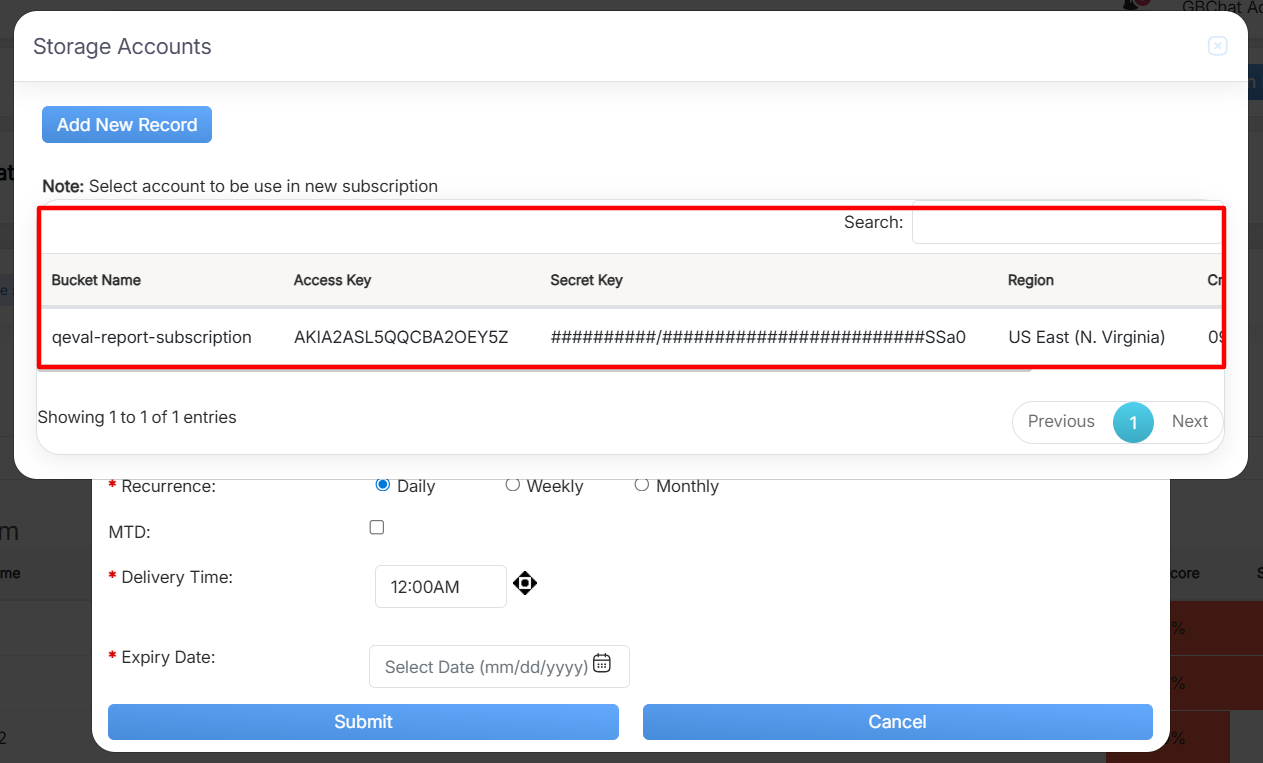Sort by Bucket Name column header

click(96, 280)
